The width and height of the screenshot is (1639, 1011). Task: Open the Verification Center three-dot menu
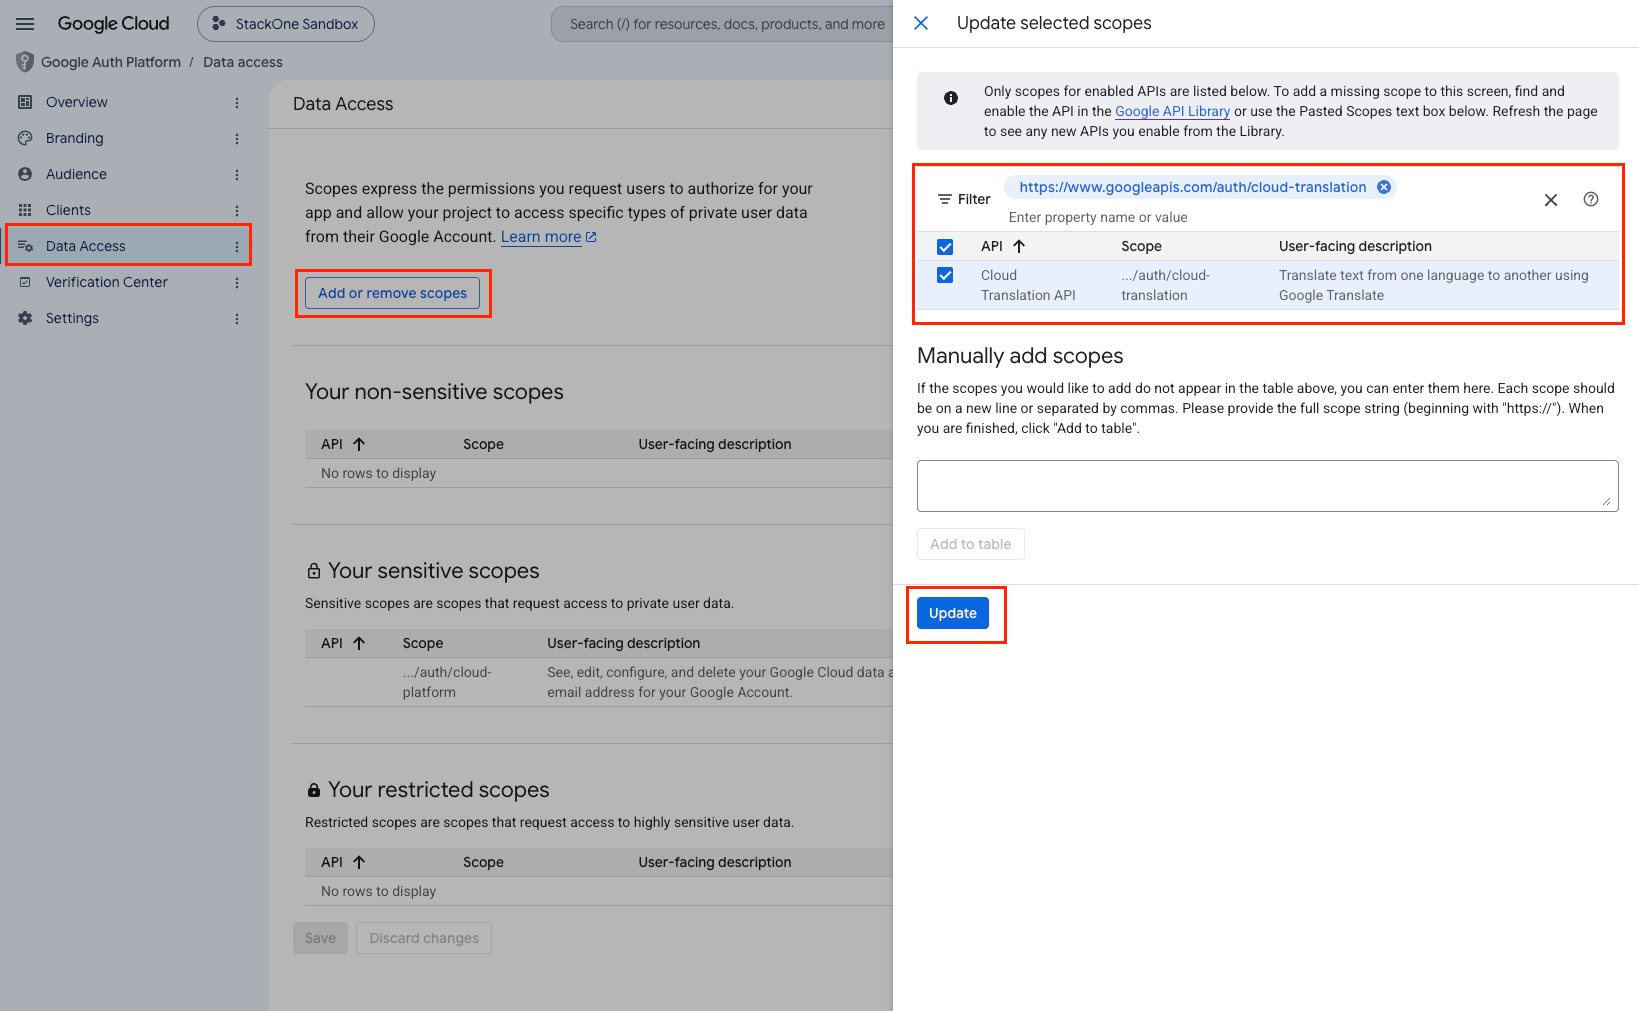pos(237,282)
